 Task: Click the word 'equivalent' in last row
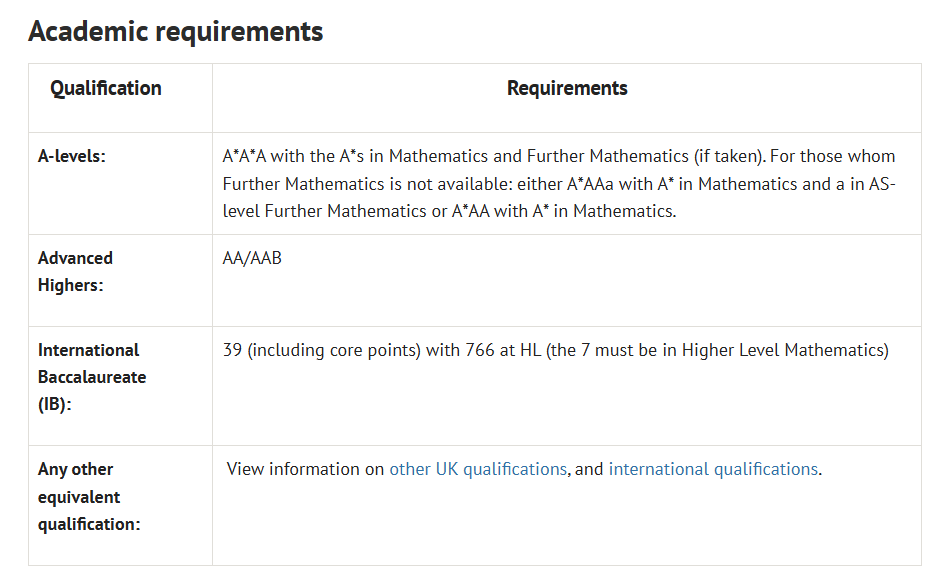pyautogui.click(x=79, y=497)
